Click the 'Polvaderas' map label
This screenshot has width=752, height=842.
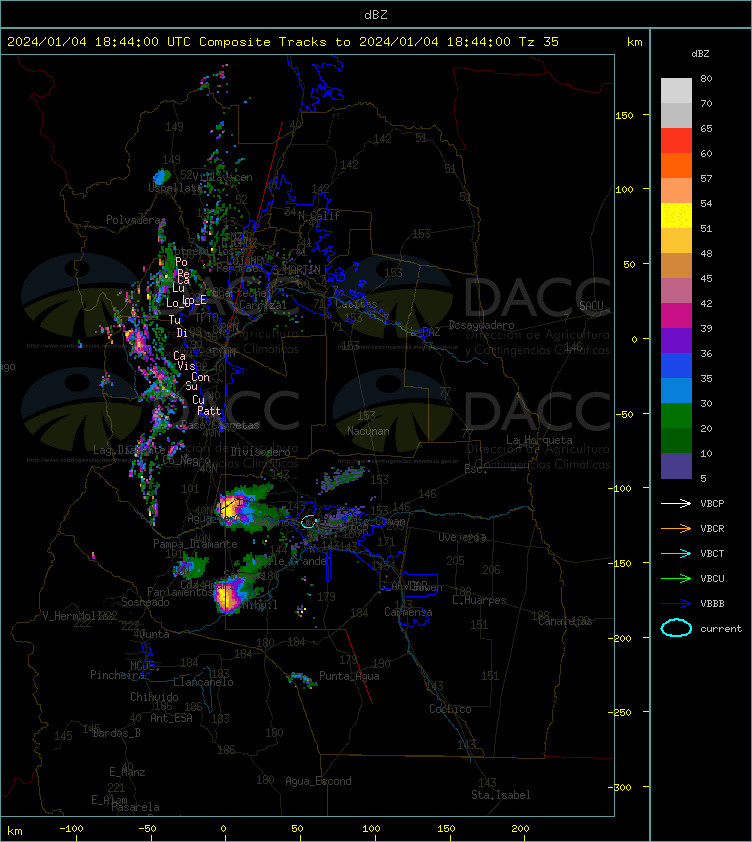135,220
